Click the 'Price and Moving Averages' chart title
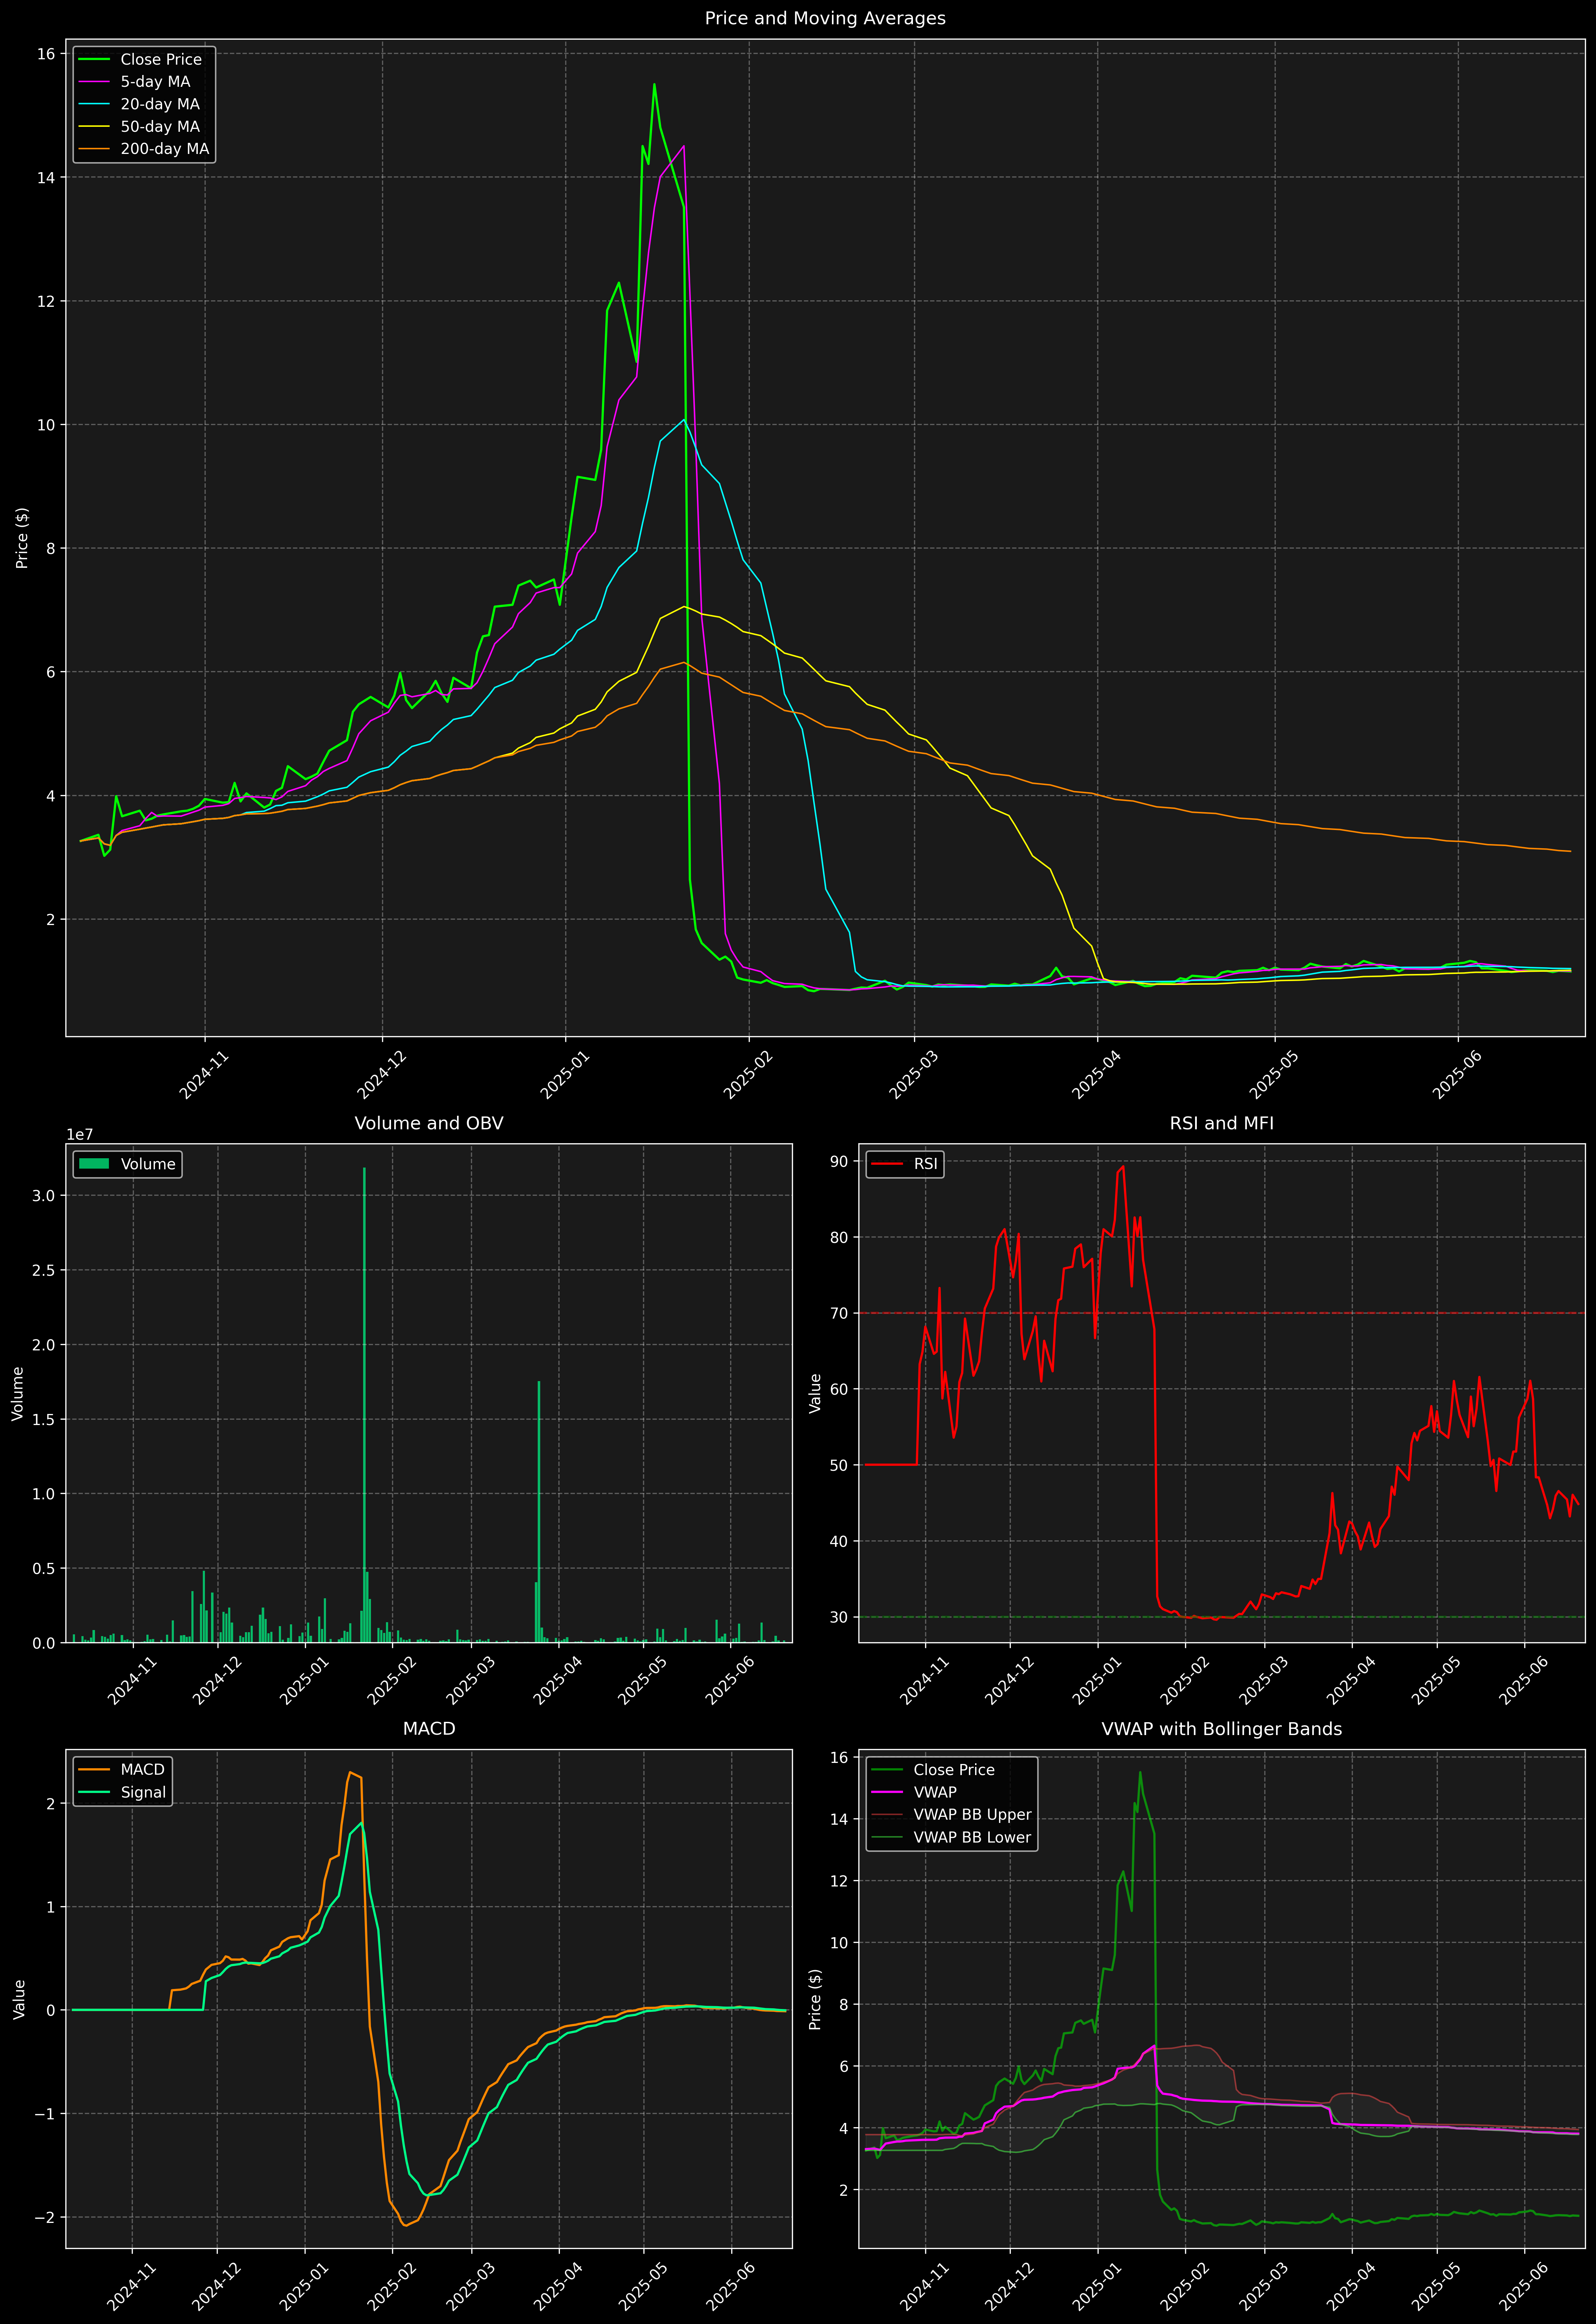Image resolution: width=1596 pixels, height=2324 pixels. point(825,18)
